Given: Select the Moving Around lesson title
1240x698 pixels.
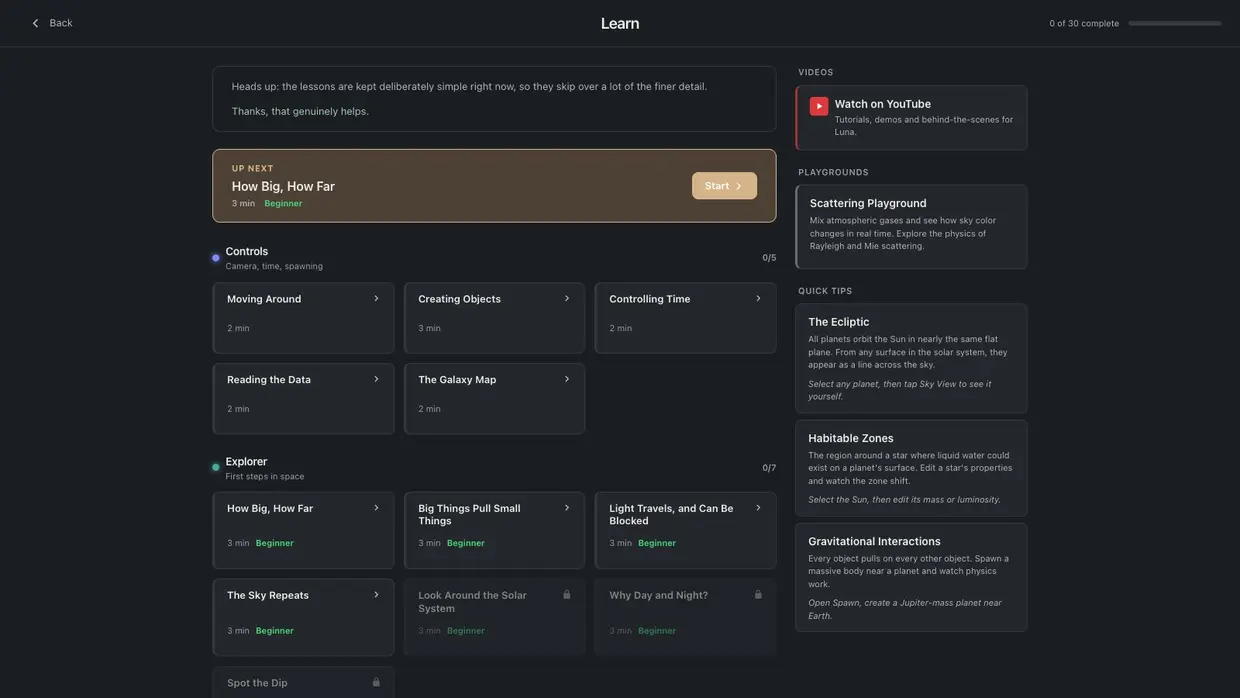Looking at the screenshot, I should (x=264, y=299).
